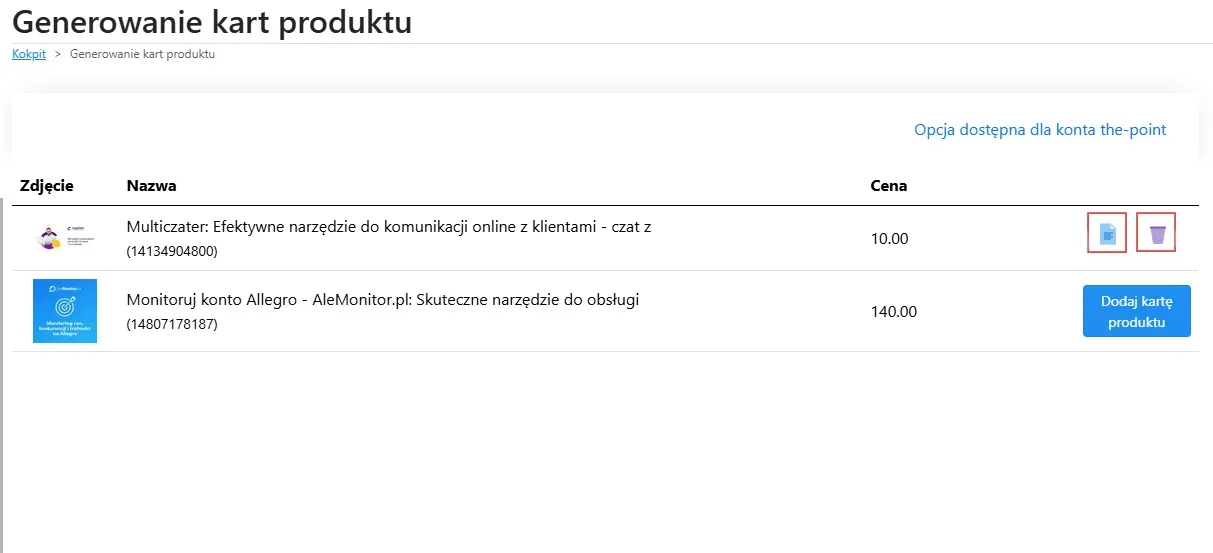Select the 'Monitoruj konto Allegro' product name

[382, 300]
